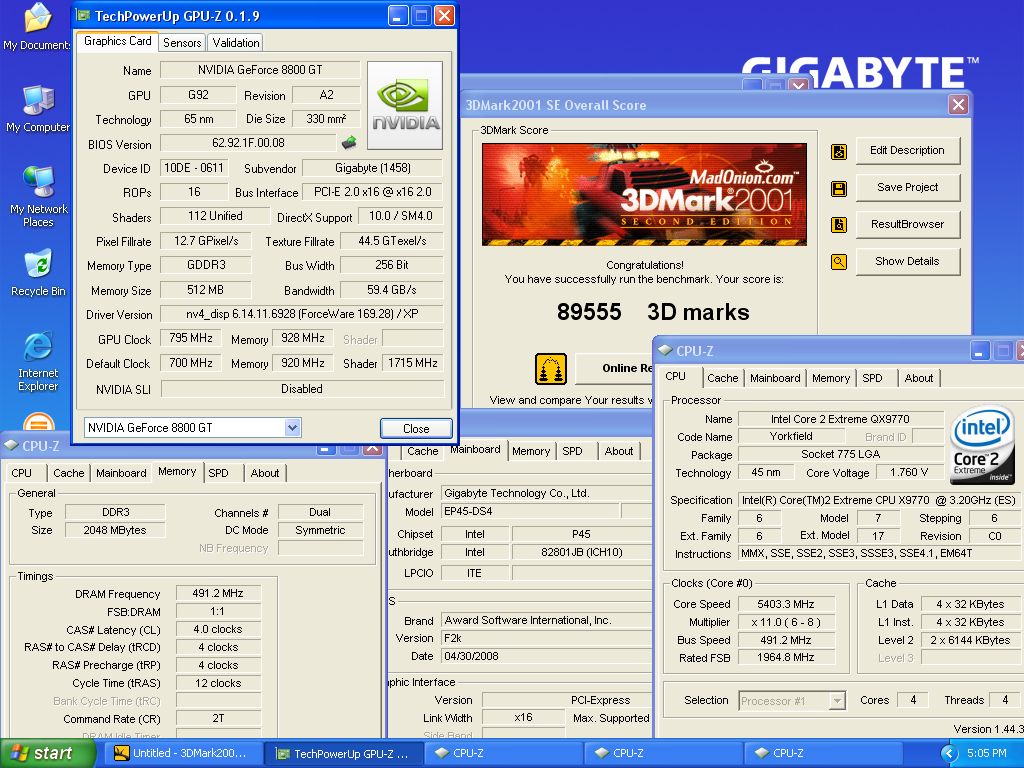This screenshot has height=768, width=1024.
Task: Click the magnifier icon beside Show Details
Action: tap(839, 262)
